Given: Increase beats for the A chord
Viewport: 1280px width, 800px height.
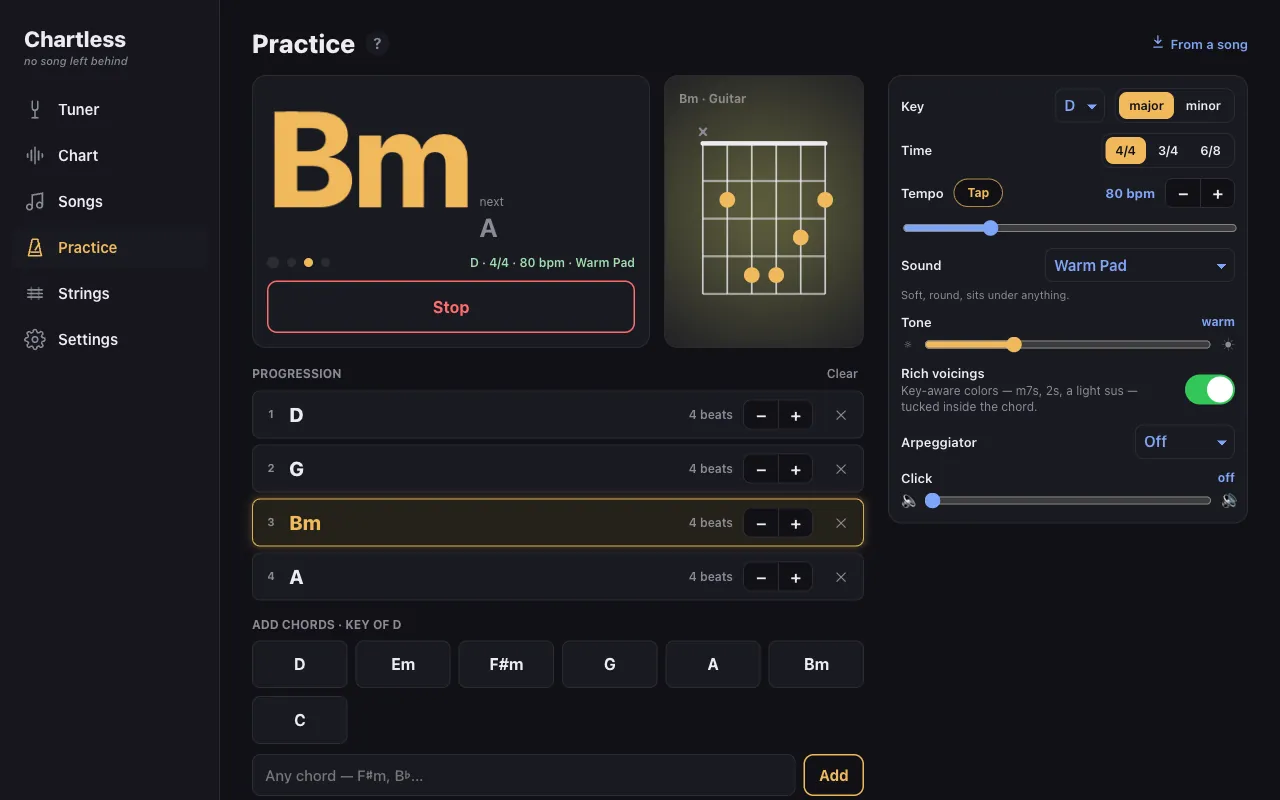Looking at the screenshot, I should click(796, 577).
